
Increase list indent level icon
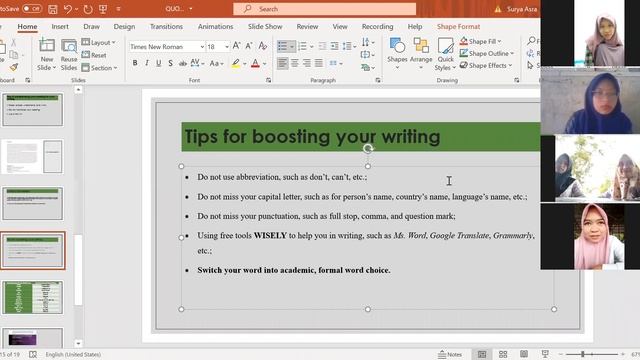pos(334,46)
